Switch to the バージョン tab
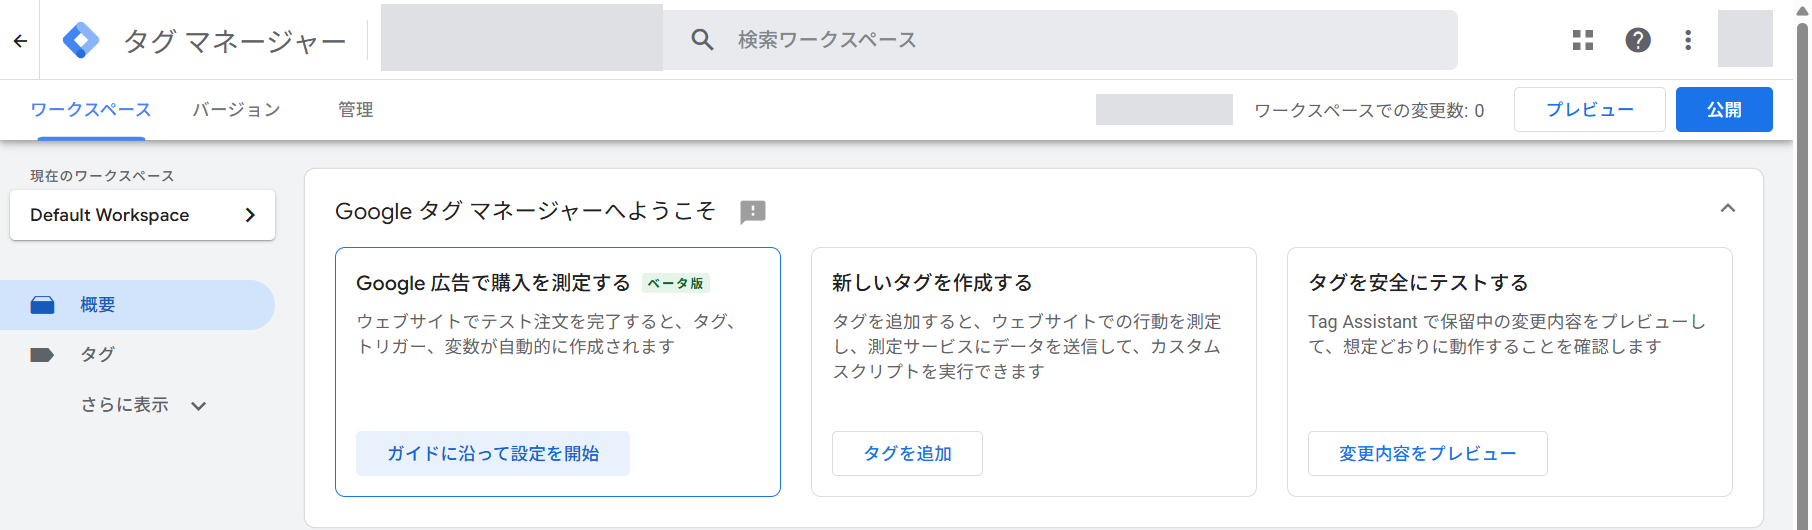1812x530 pixels. pyautogui.click(x=236, y=110)
